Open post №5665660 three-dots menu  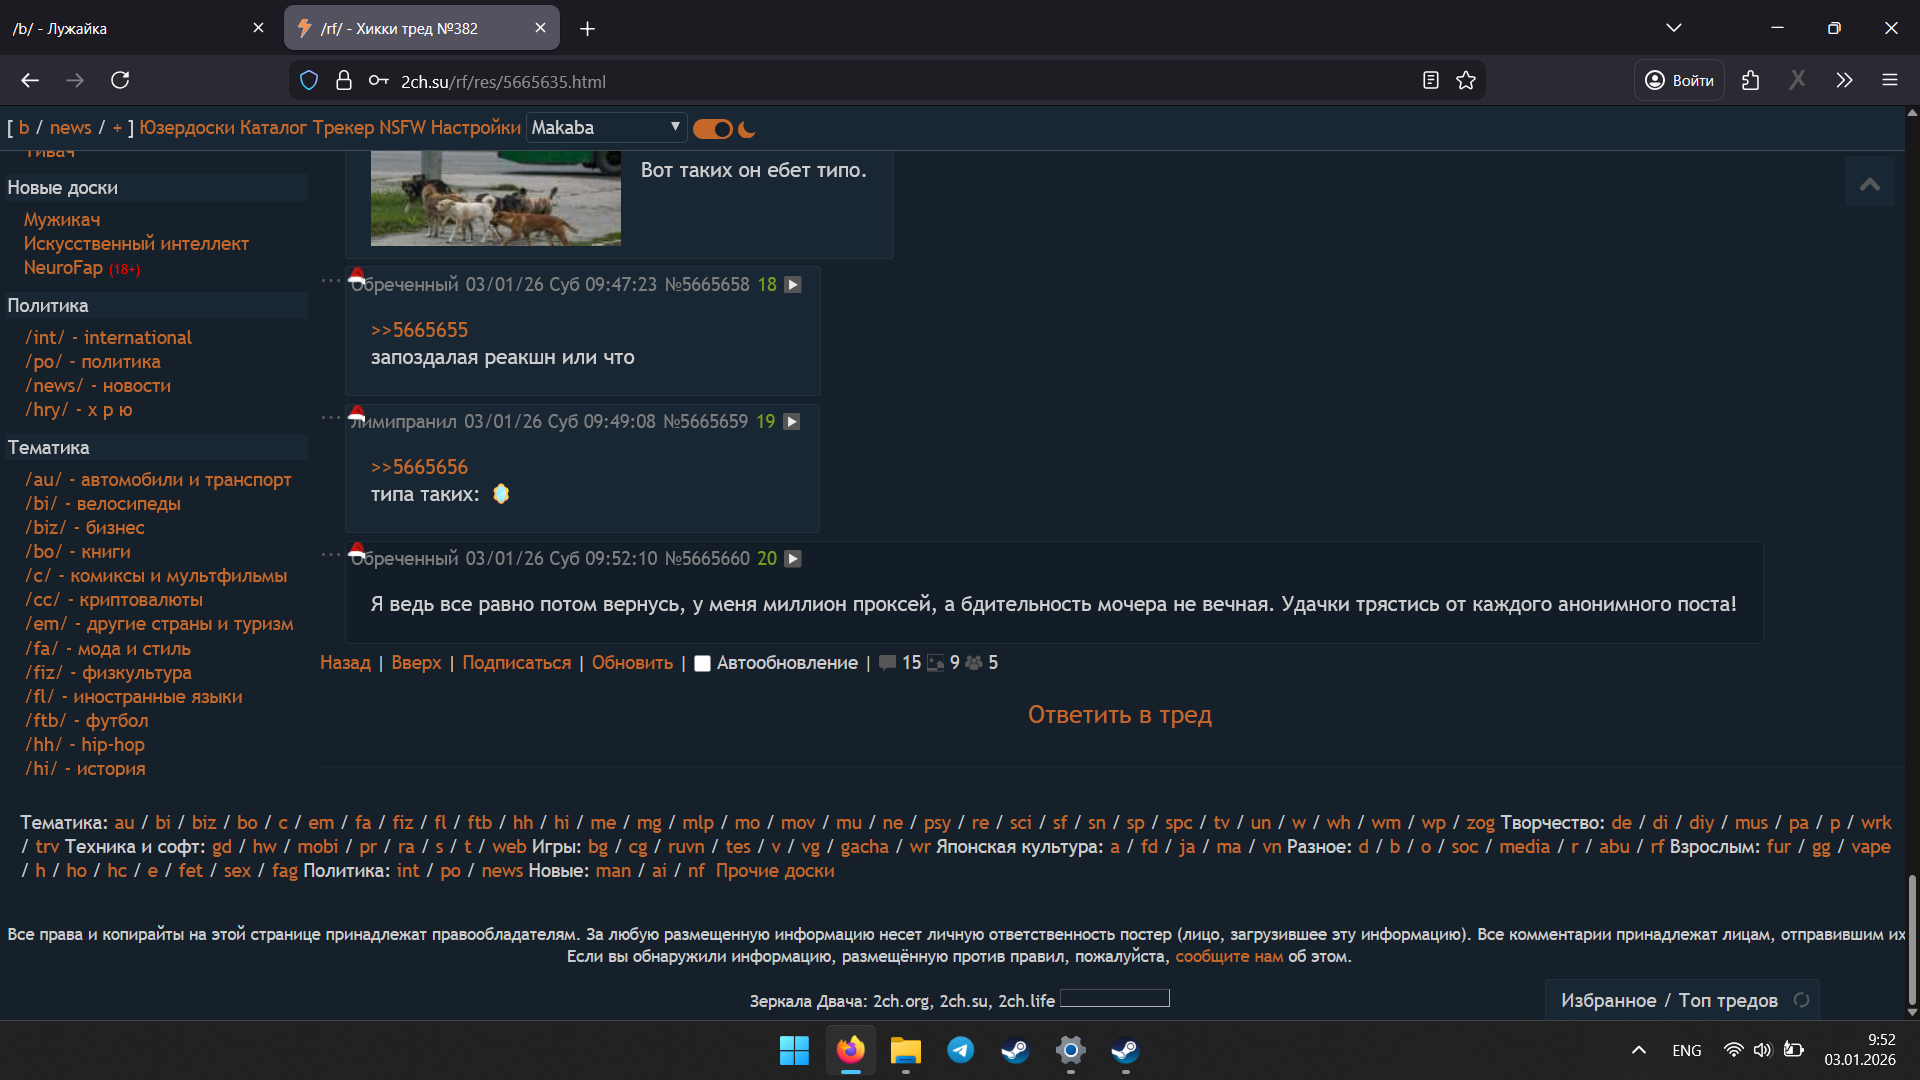pyautogui.click(x=331, y=554)
